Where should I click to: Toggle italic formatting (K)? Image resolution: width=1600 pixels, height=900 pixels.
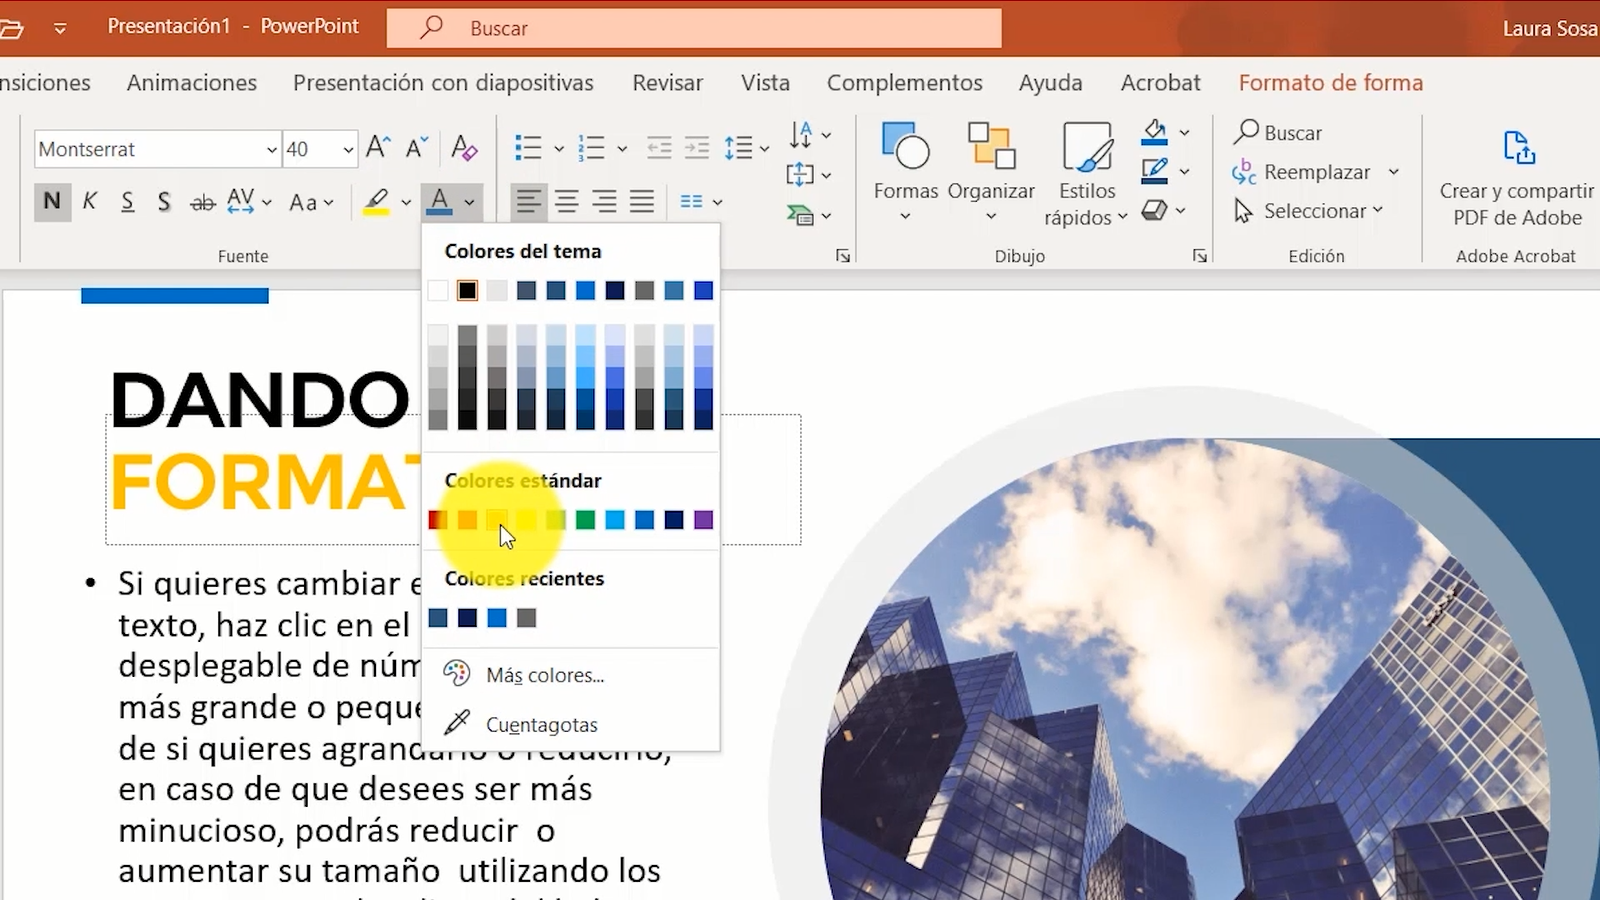click(90, 202)
